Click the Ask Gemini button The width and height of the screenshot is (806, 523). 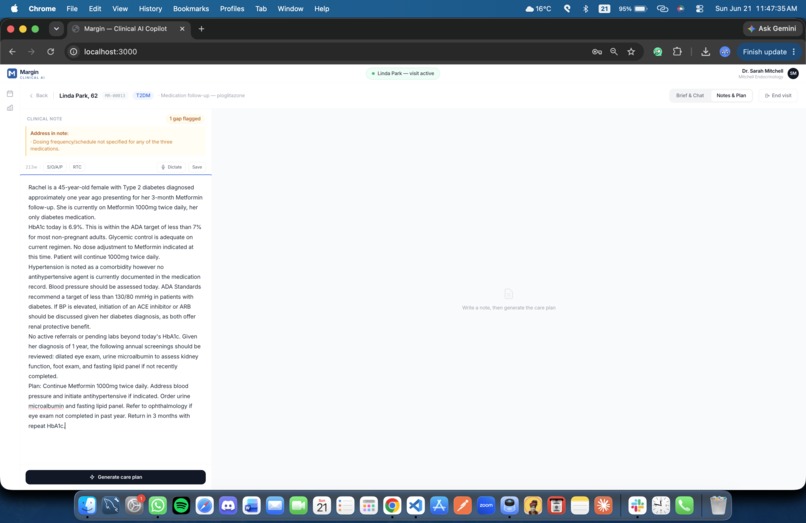tap(772, 29)
